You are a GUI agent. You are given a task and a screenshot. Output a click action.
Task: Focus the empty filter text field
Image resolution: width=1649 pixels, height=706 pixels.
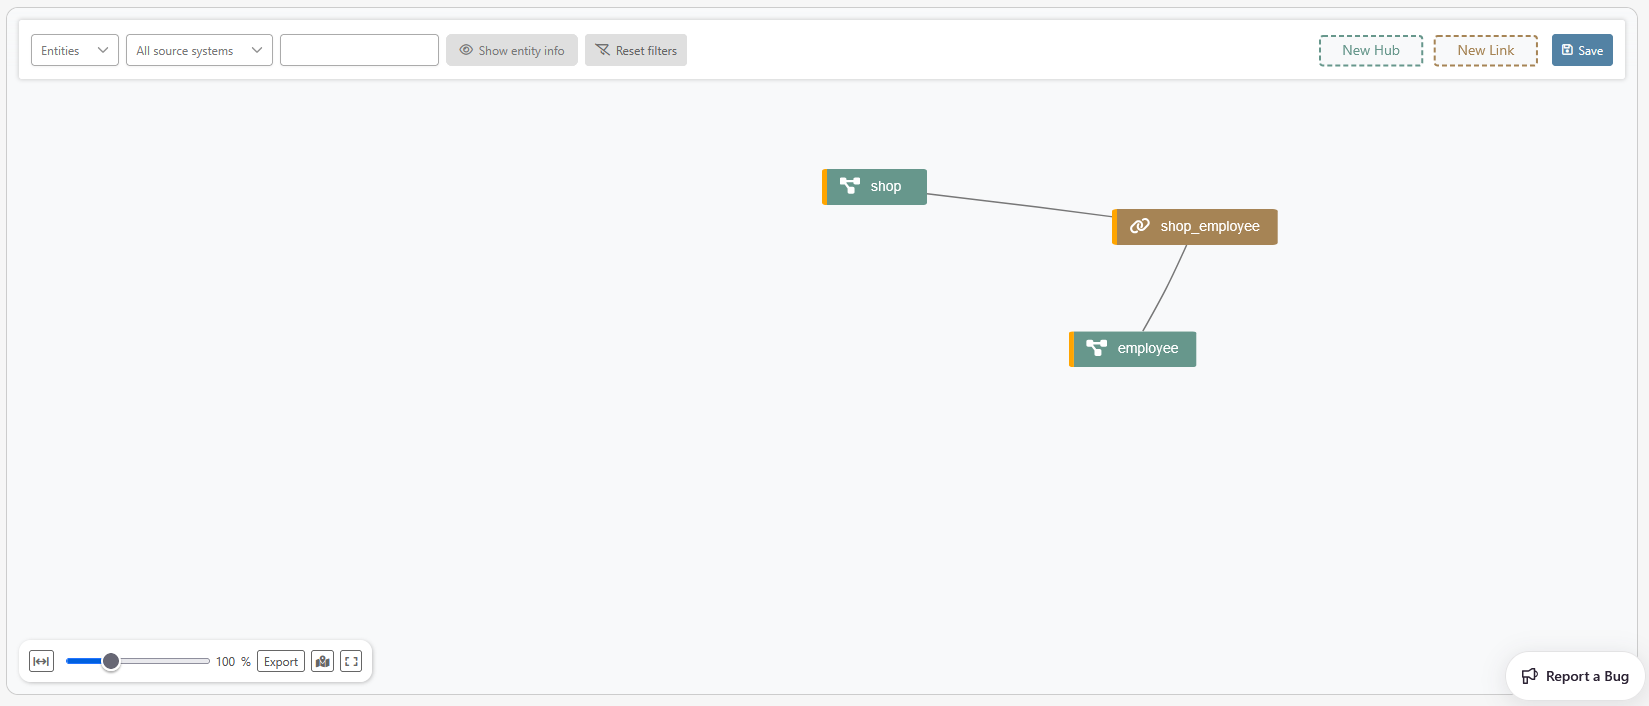pyautogui.click(x=359, y=50)
